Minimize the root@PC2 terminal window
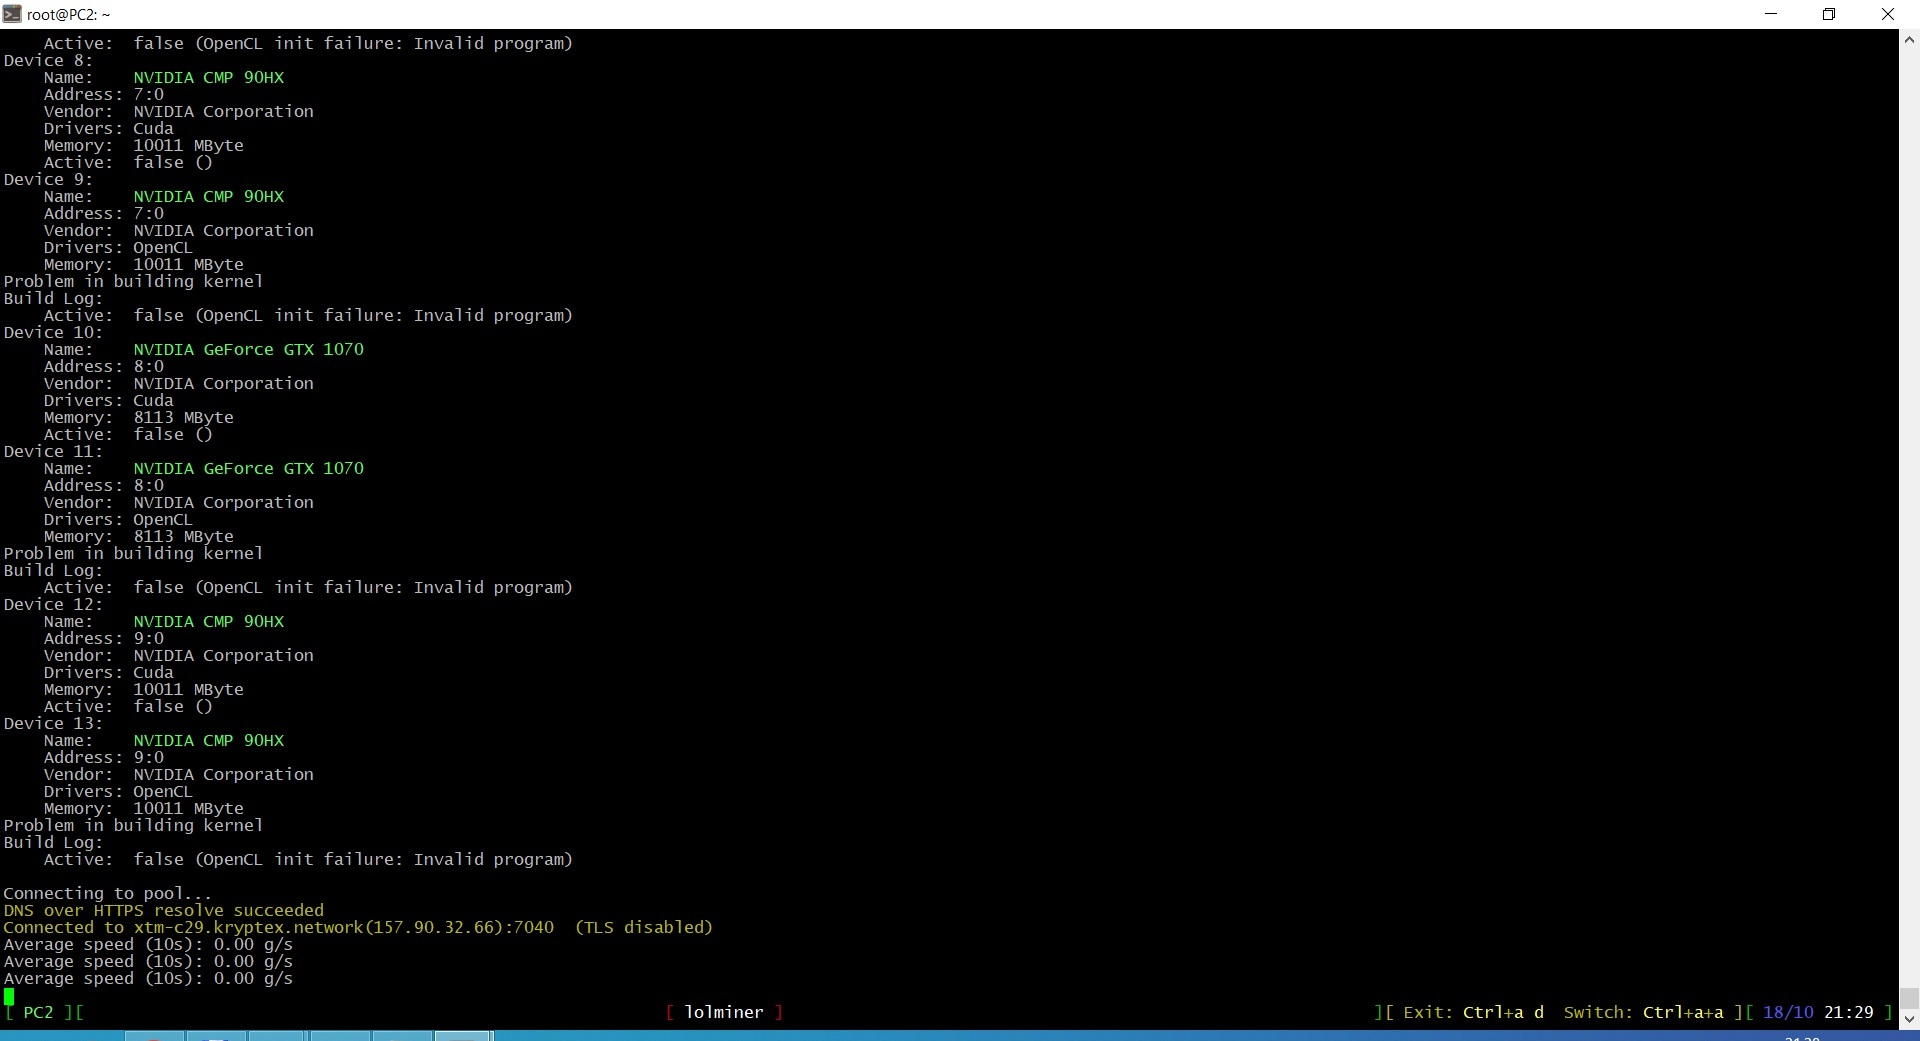Viewport: 1920px width, 1041px height. tap(1771, 14)
